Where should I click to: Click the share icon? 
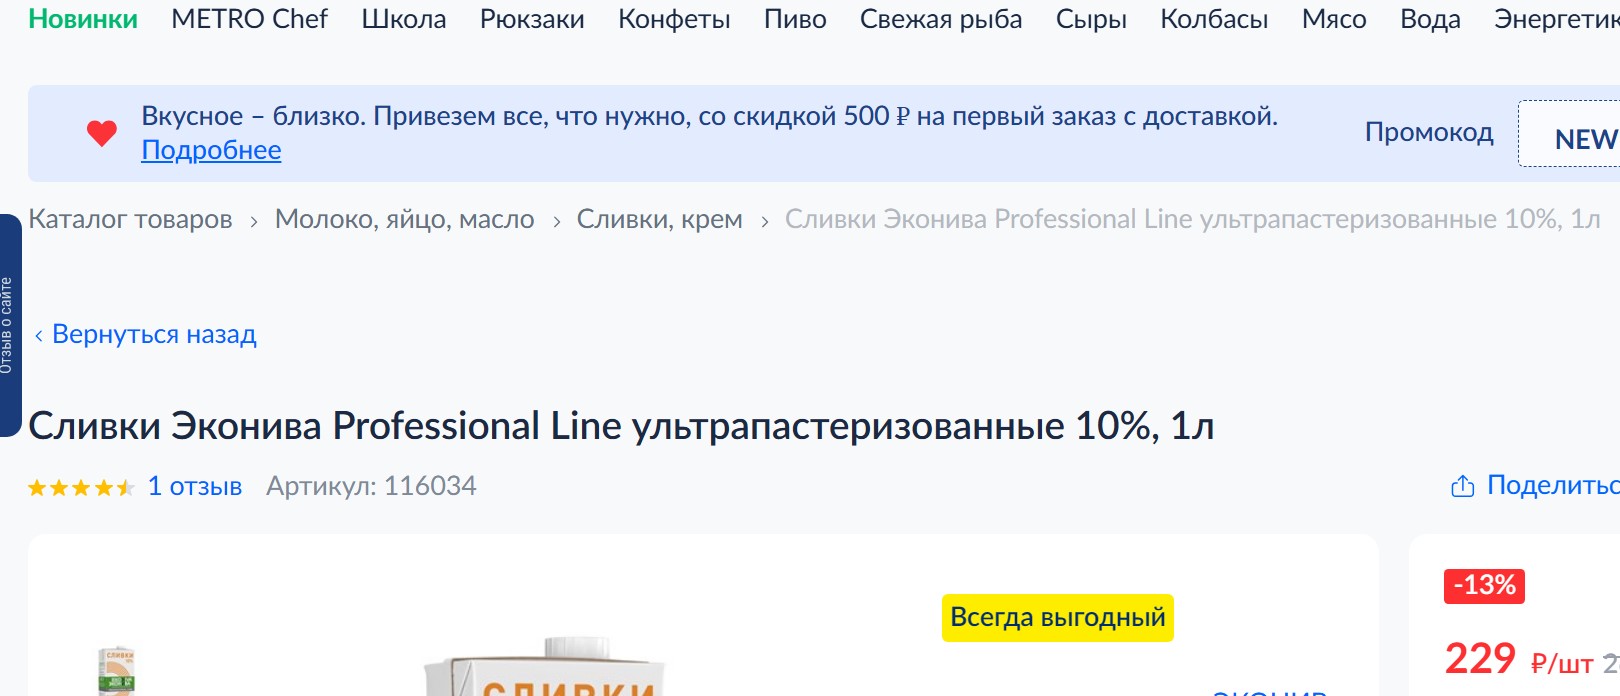tap(1463, 486)
